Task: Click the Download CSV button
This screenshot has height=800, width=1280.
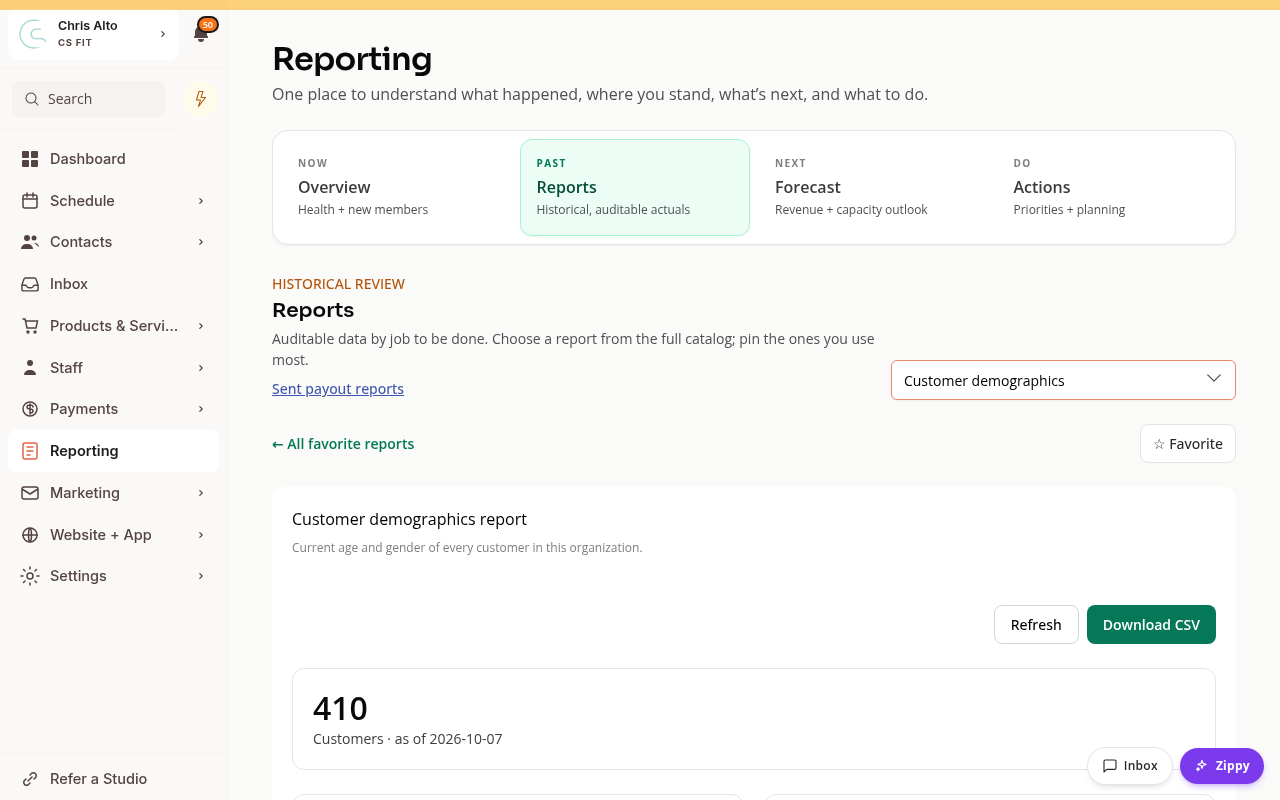Action: (1151, 624)
